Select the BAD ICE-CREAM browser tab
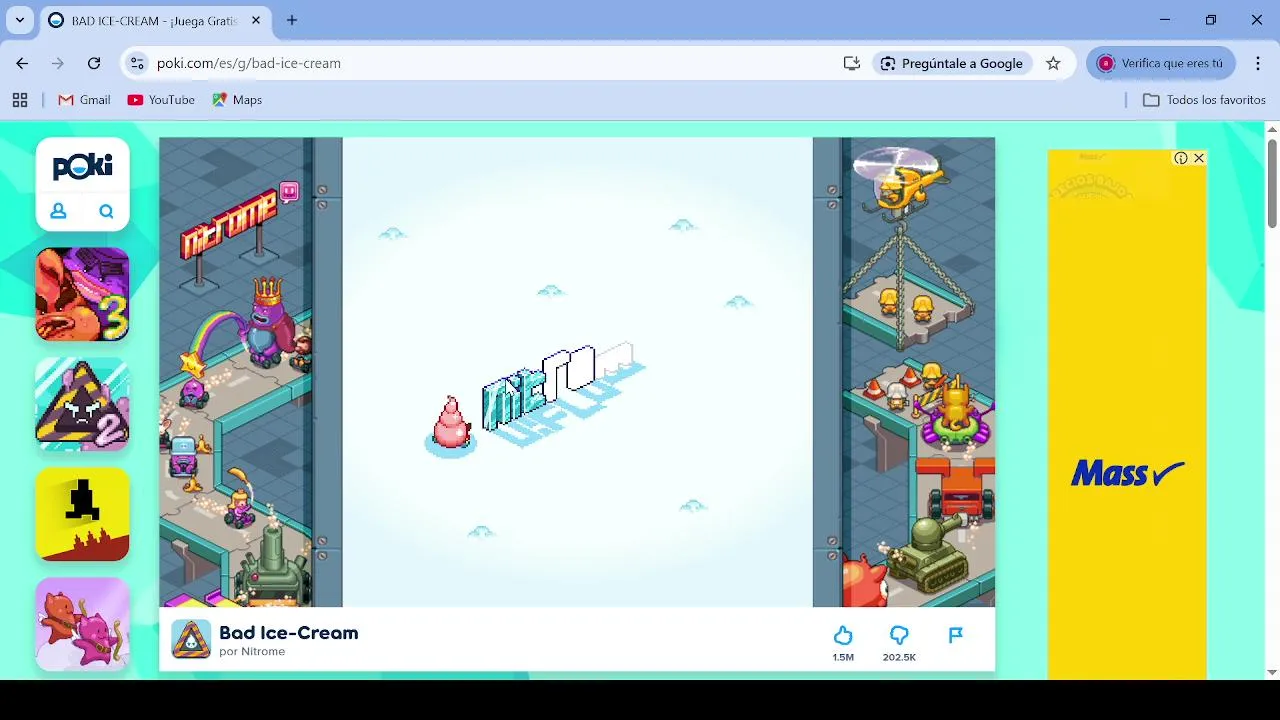 [x=154, y=20]
